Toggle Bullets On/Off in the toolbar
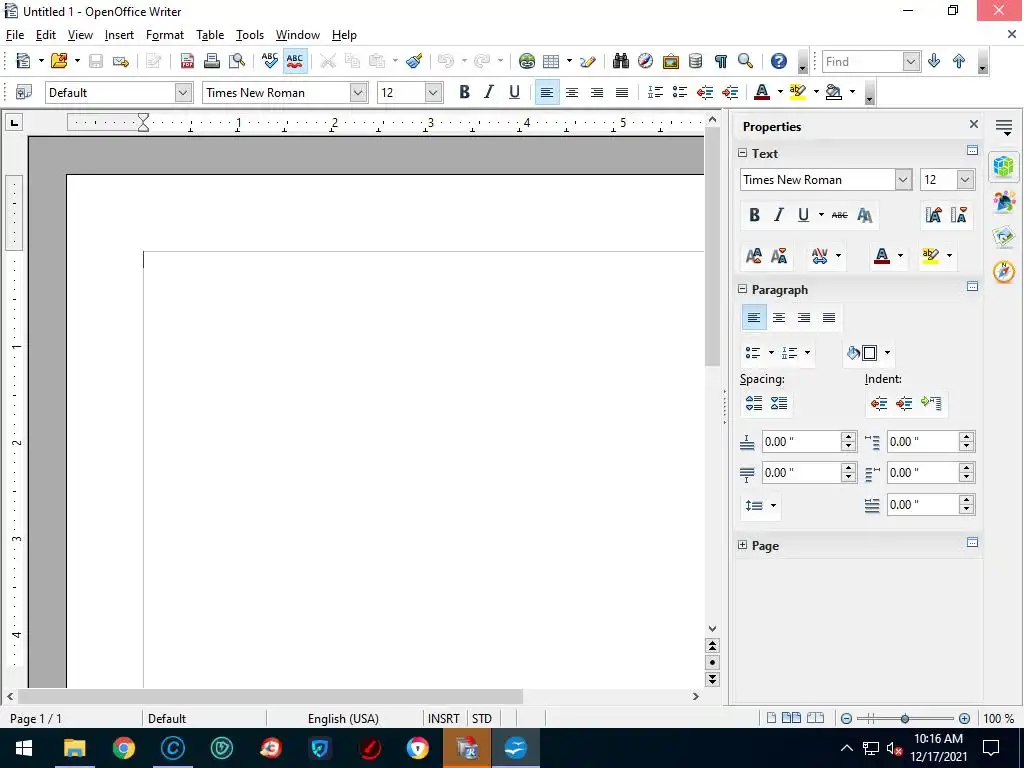Screen dimensions: 1024x768 pos(680,92)
